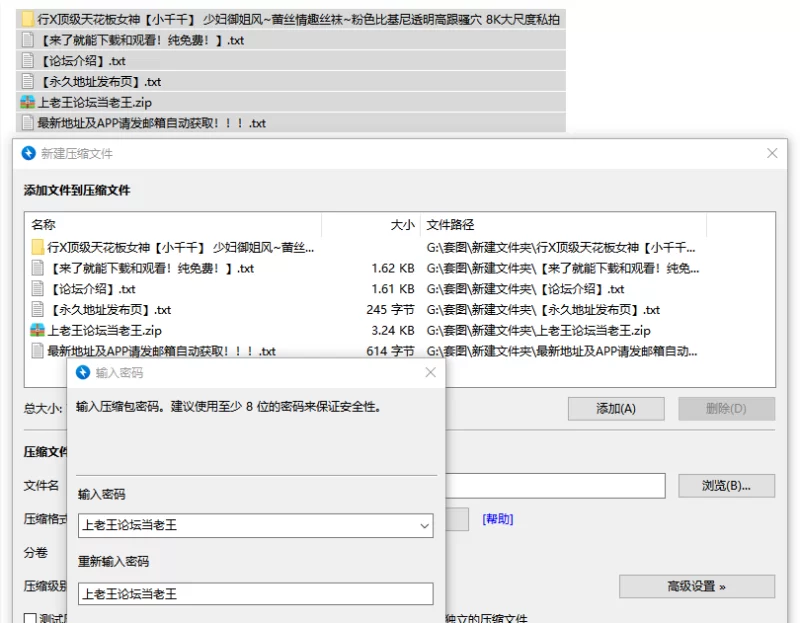Click the 最新地址及APP txt icon in top list
The width and height of the screenshot is (800, 623).
[28, 122]
